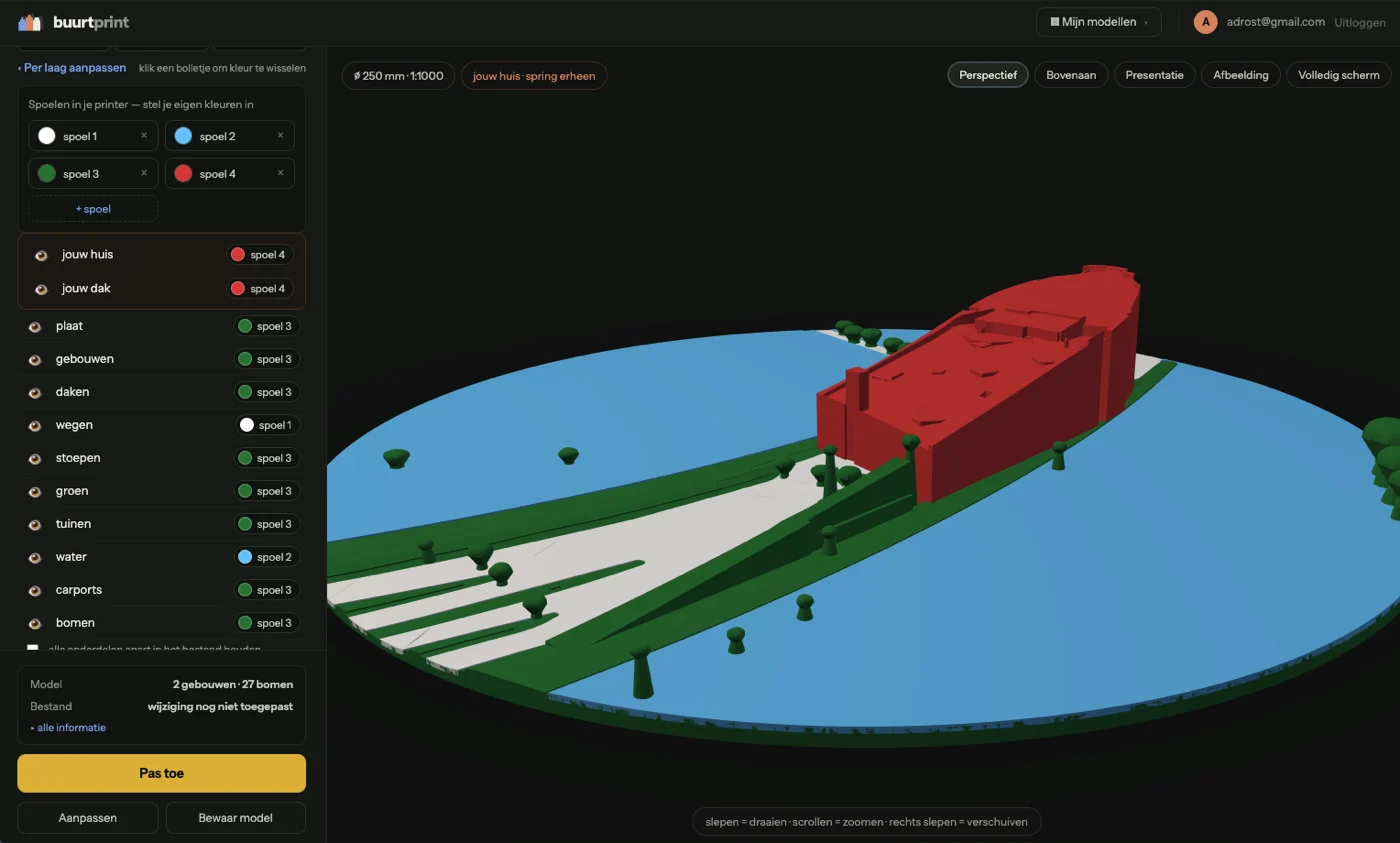Click the Uitloggen link
Image resolution: width=1400 pixels, height=843 pixels.
pos(1360,22)
